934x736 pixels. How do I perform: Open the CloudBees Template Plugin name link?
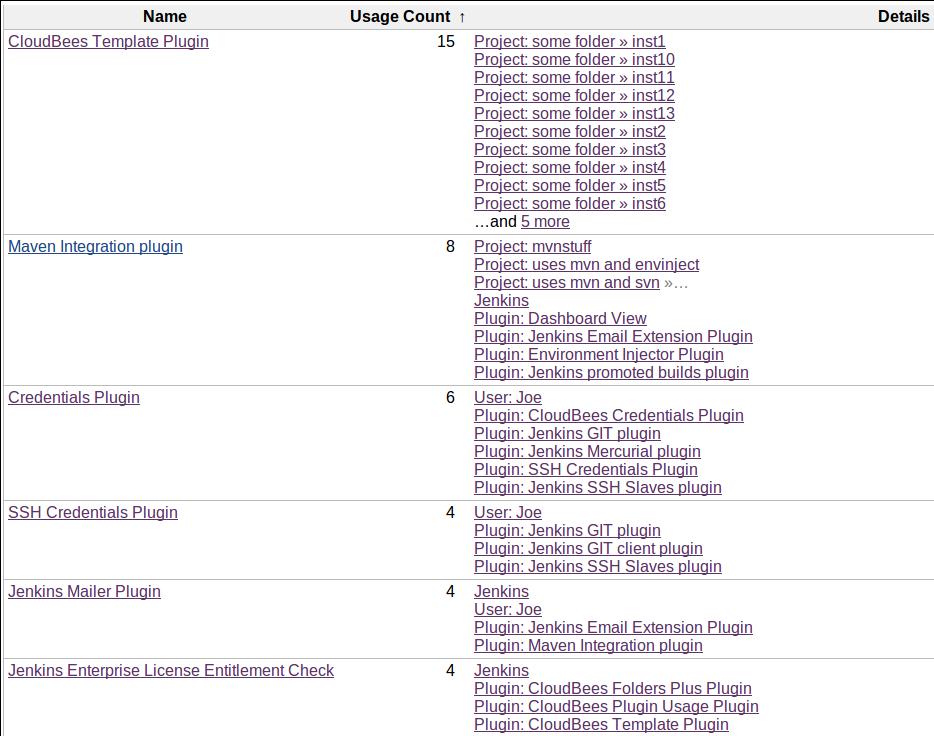tap(108, 42)
